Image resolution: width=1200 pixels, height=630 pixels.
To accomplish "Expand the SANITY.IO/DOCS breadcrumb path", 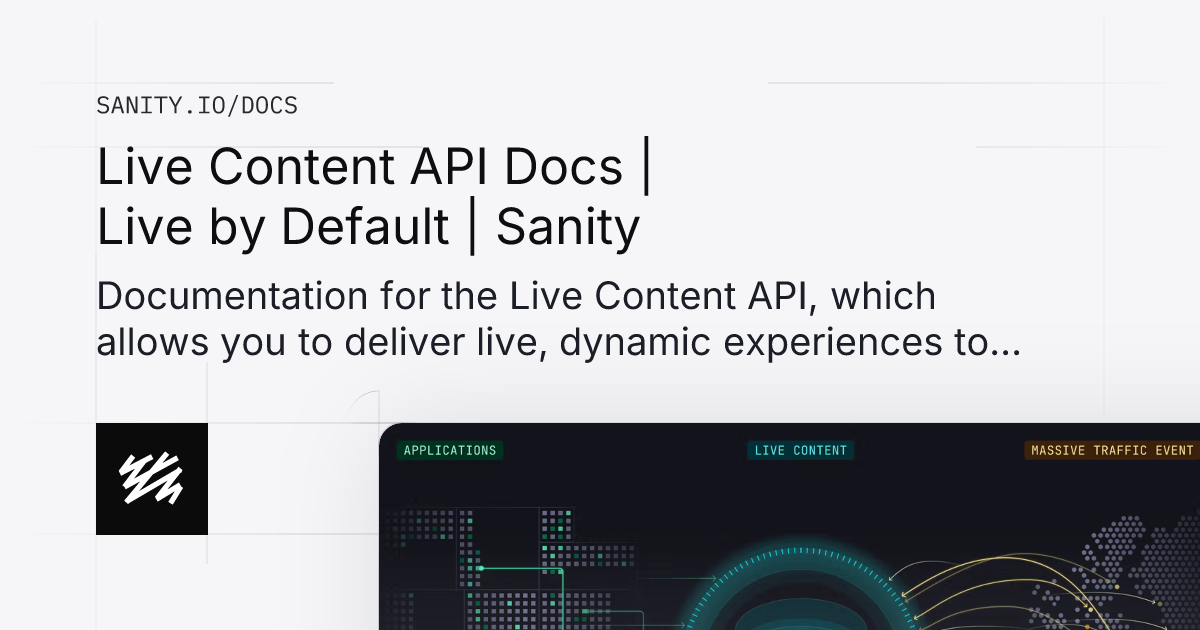I will [196, 105].
